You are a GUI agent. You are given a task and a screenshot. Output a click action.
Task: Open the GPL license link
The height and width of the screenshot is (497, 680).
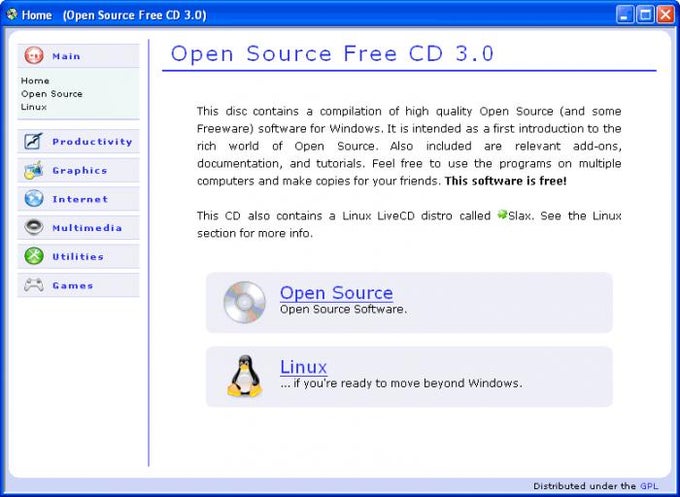click(x=649, y=486)
